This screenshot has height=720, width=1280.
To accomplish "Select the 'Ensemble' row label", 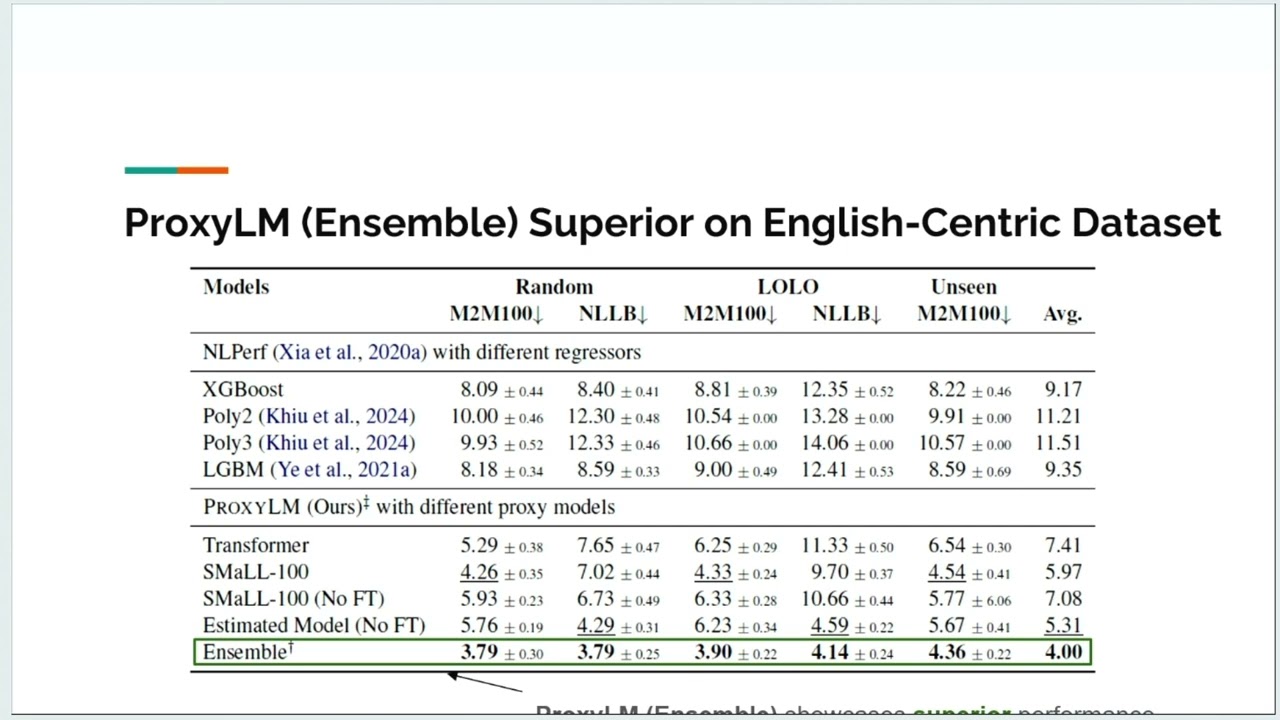I will pos(248,652).
